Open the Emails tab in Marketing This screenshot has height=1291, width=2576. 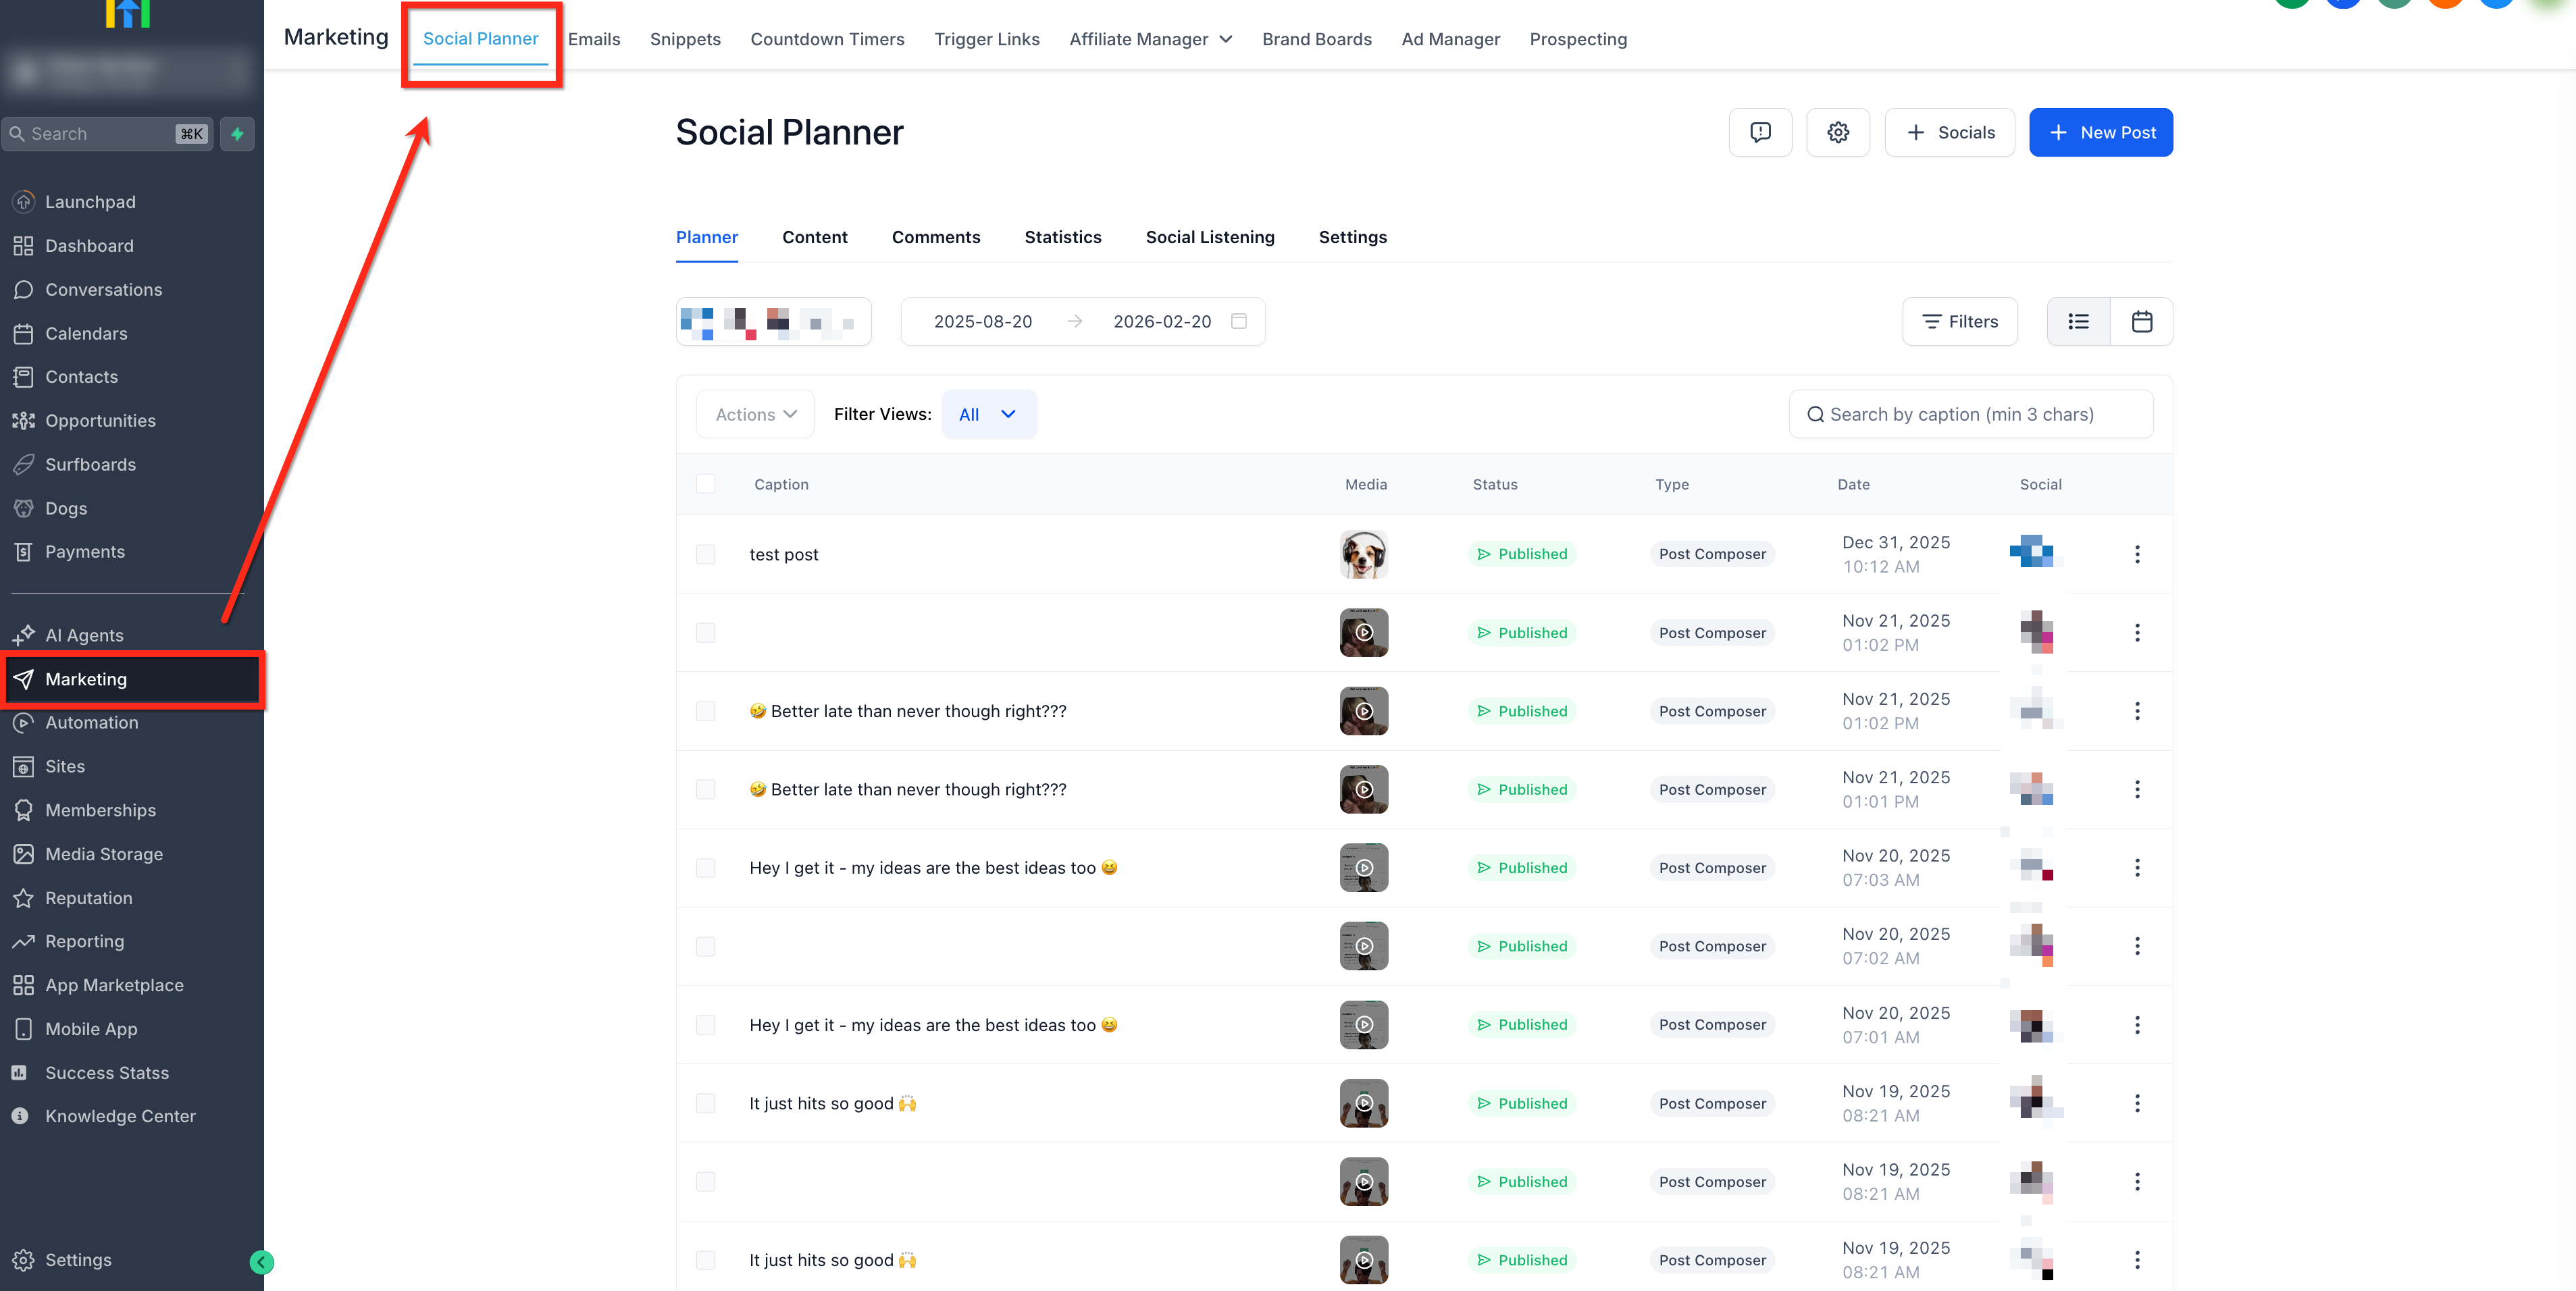coord(594,39)
